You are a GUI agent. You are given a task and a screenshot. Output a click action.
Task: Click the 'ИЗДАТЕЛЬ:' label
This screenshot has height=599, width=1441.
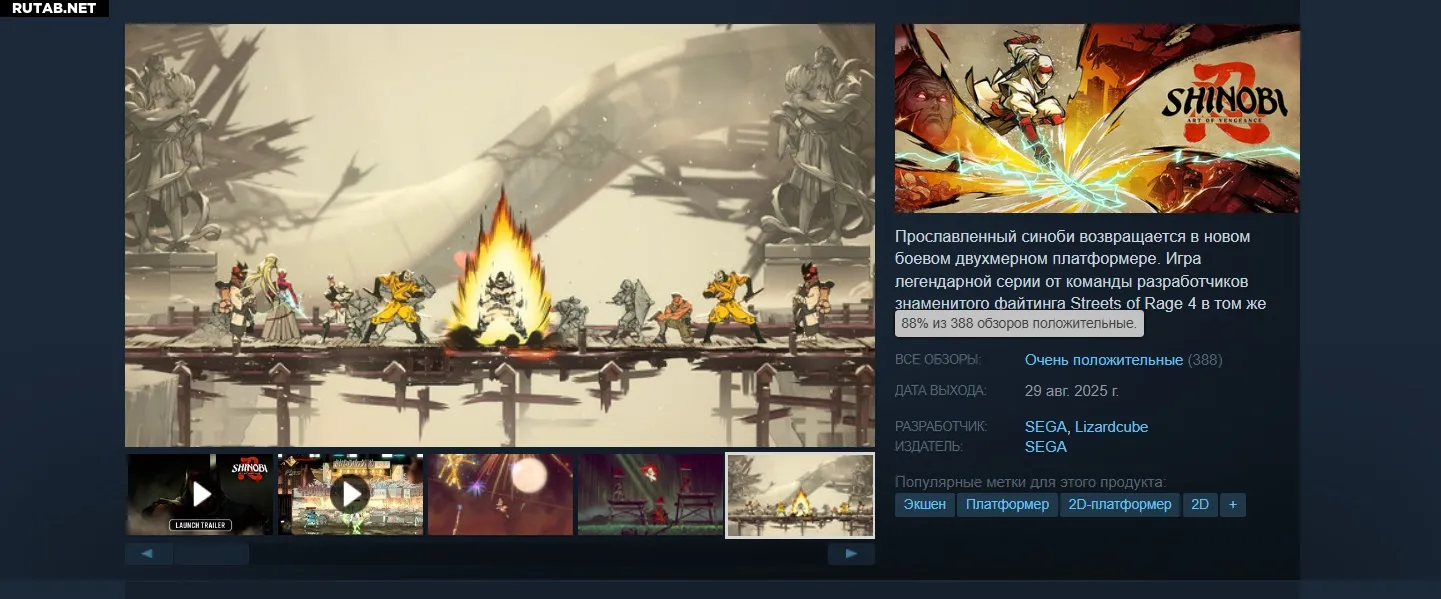[929, 447]
